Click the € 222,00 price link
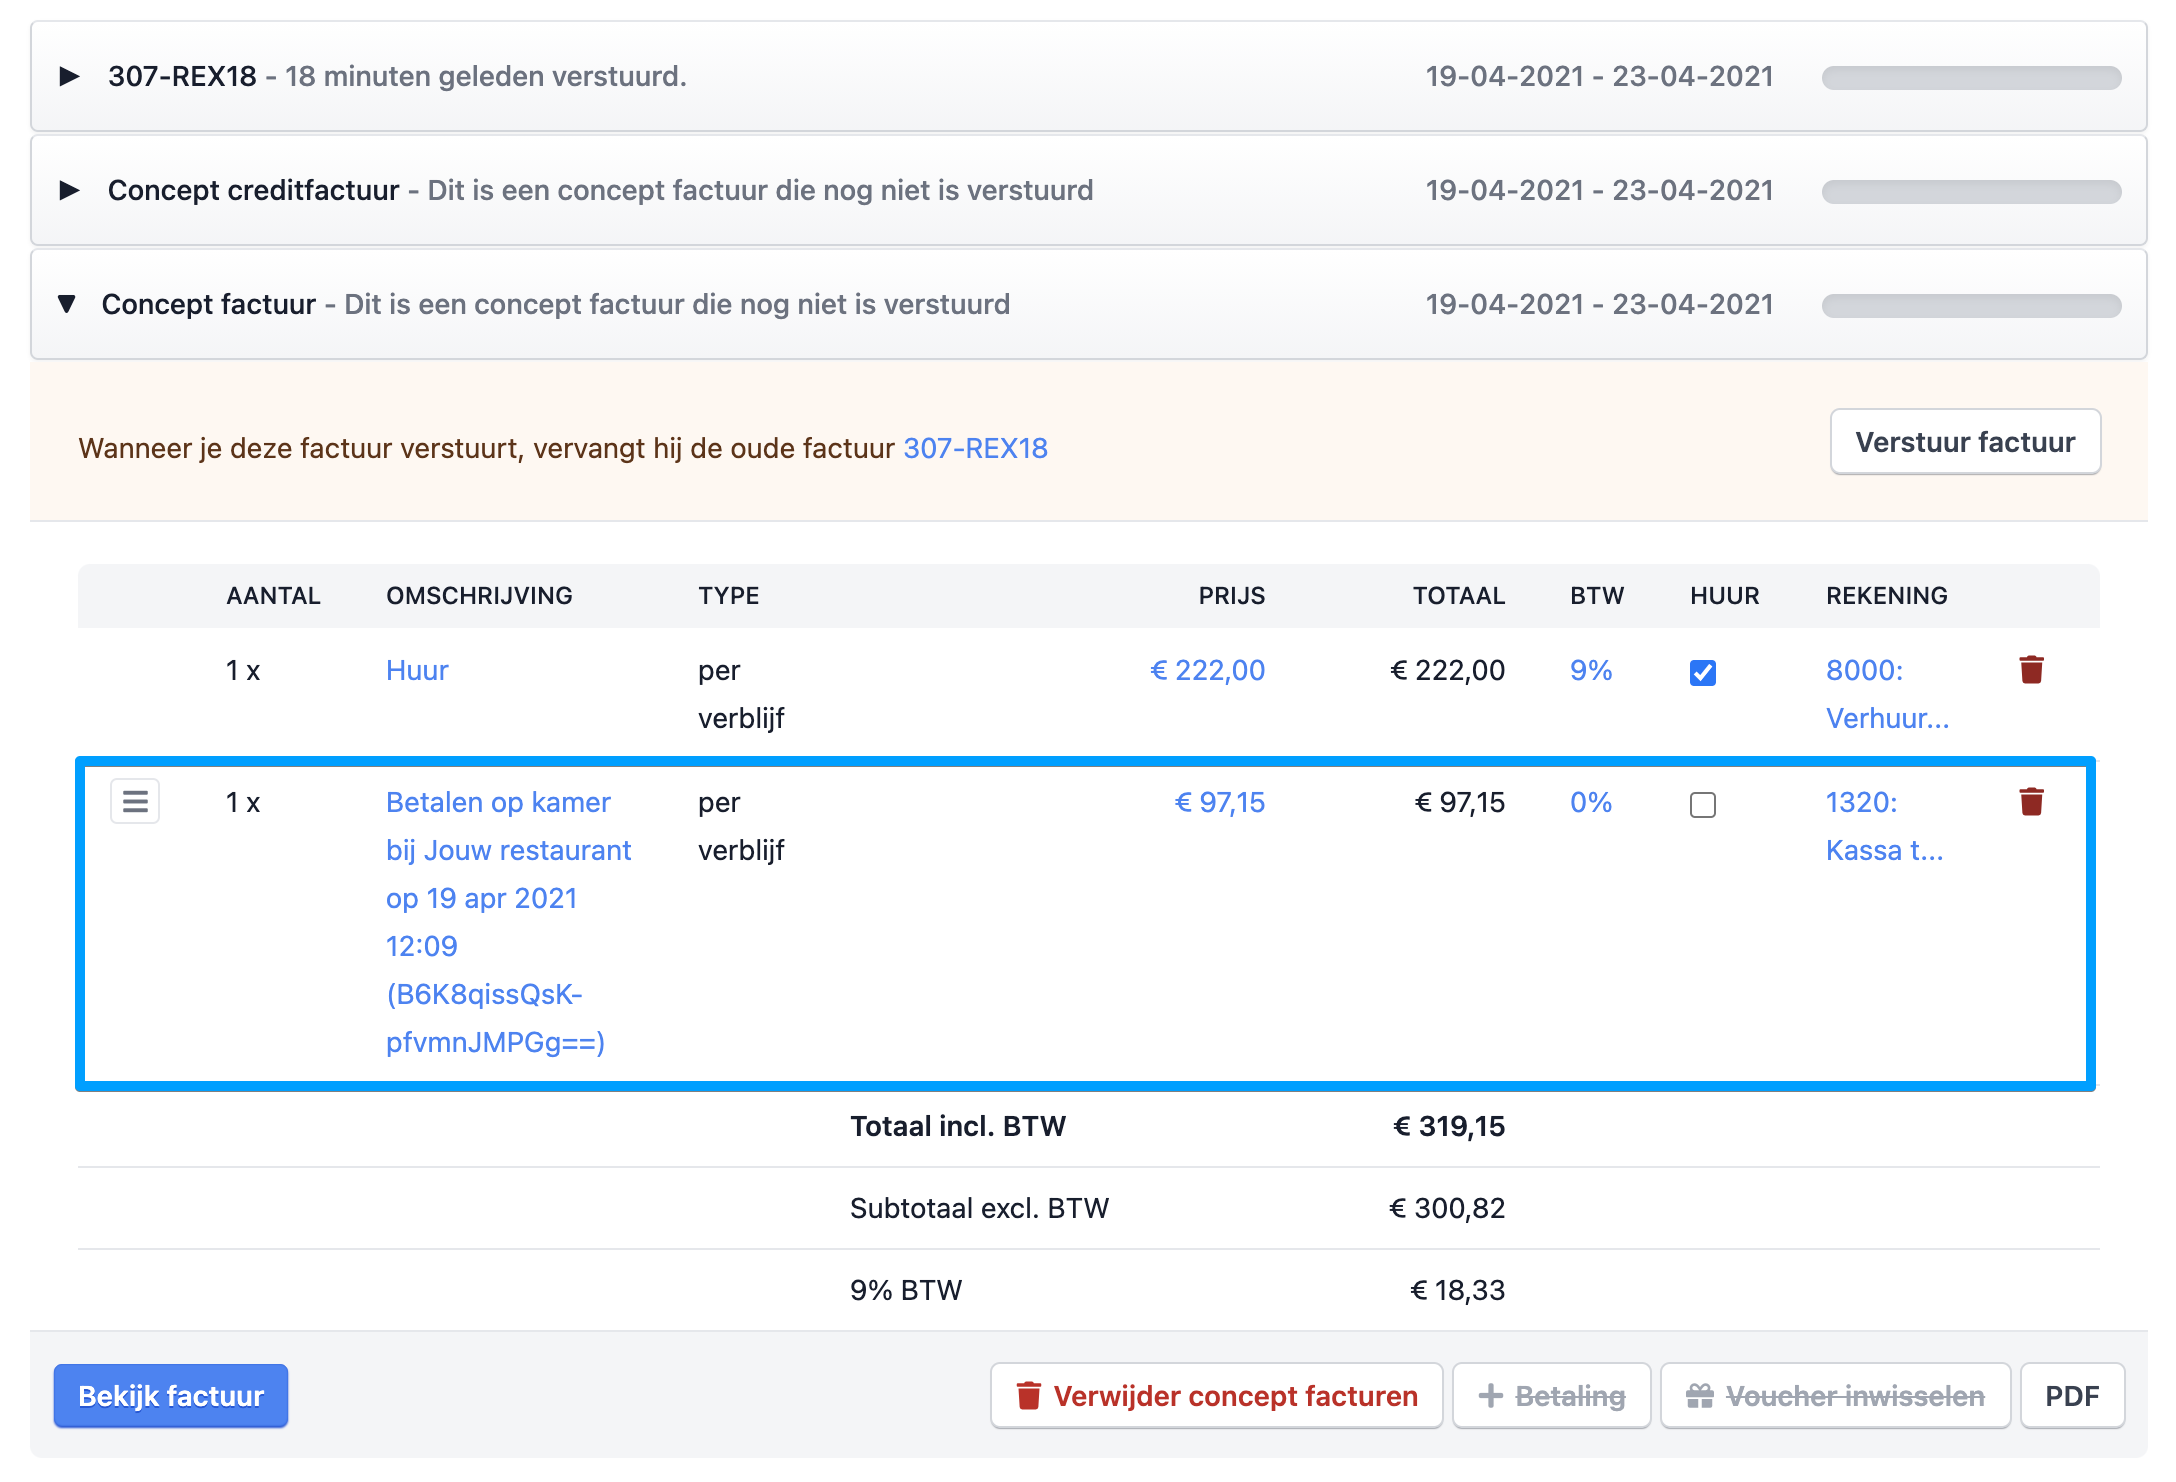This screenshot has width=2176, height=1482. point(1207,670)
